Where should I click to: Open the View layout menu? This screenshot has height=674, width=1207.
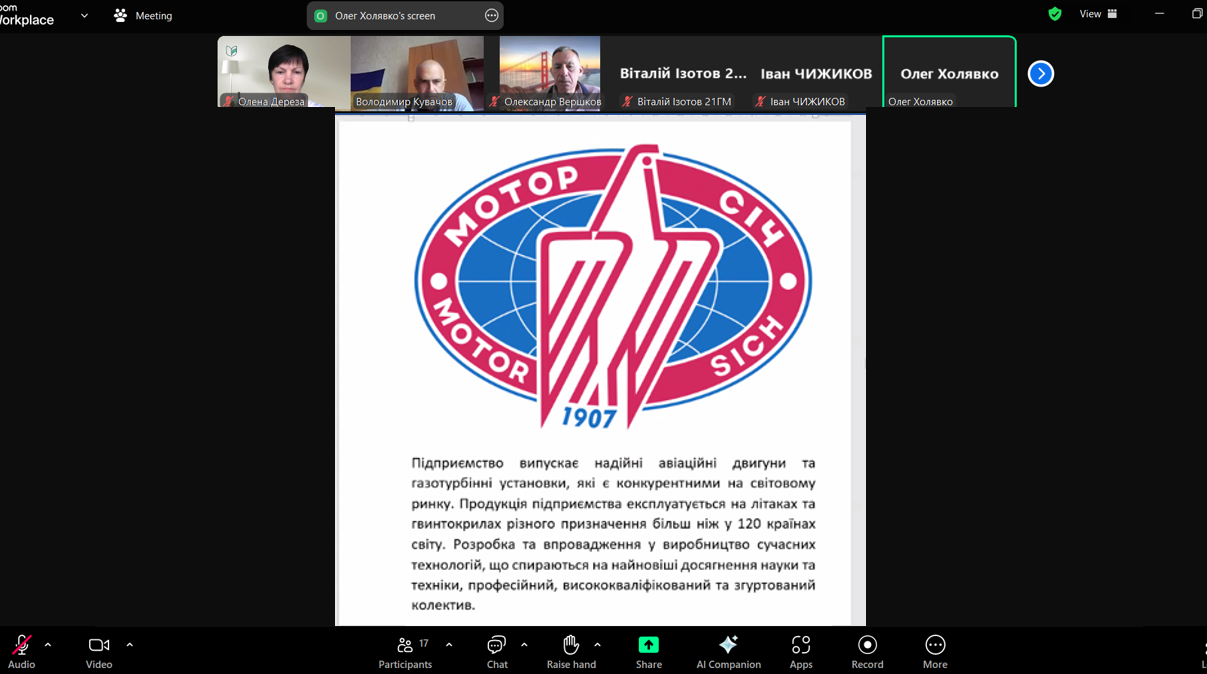(x=1098, y=14)
